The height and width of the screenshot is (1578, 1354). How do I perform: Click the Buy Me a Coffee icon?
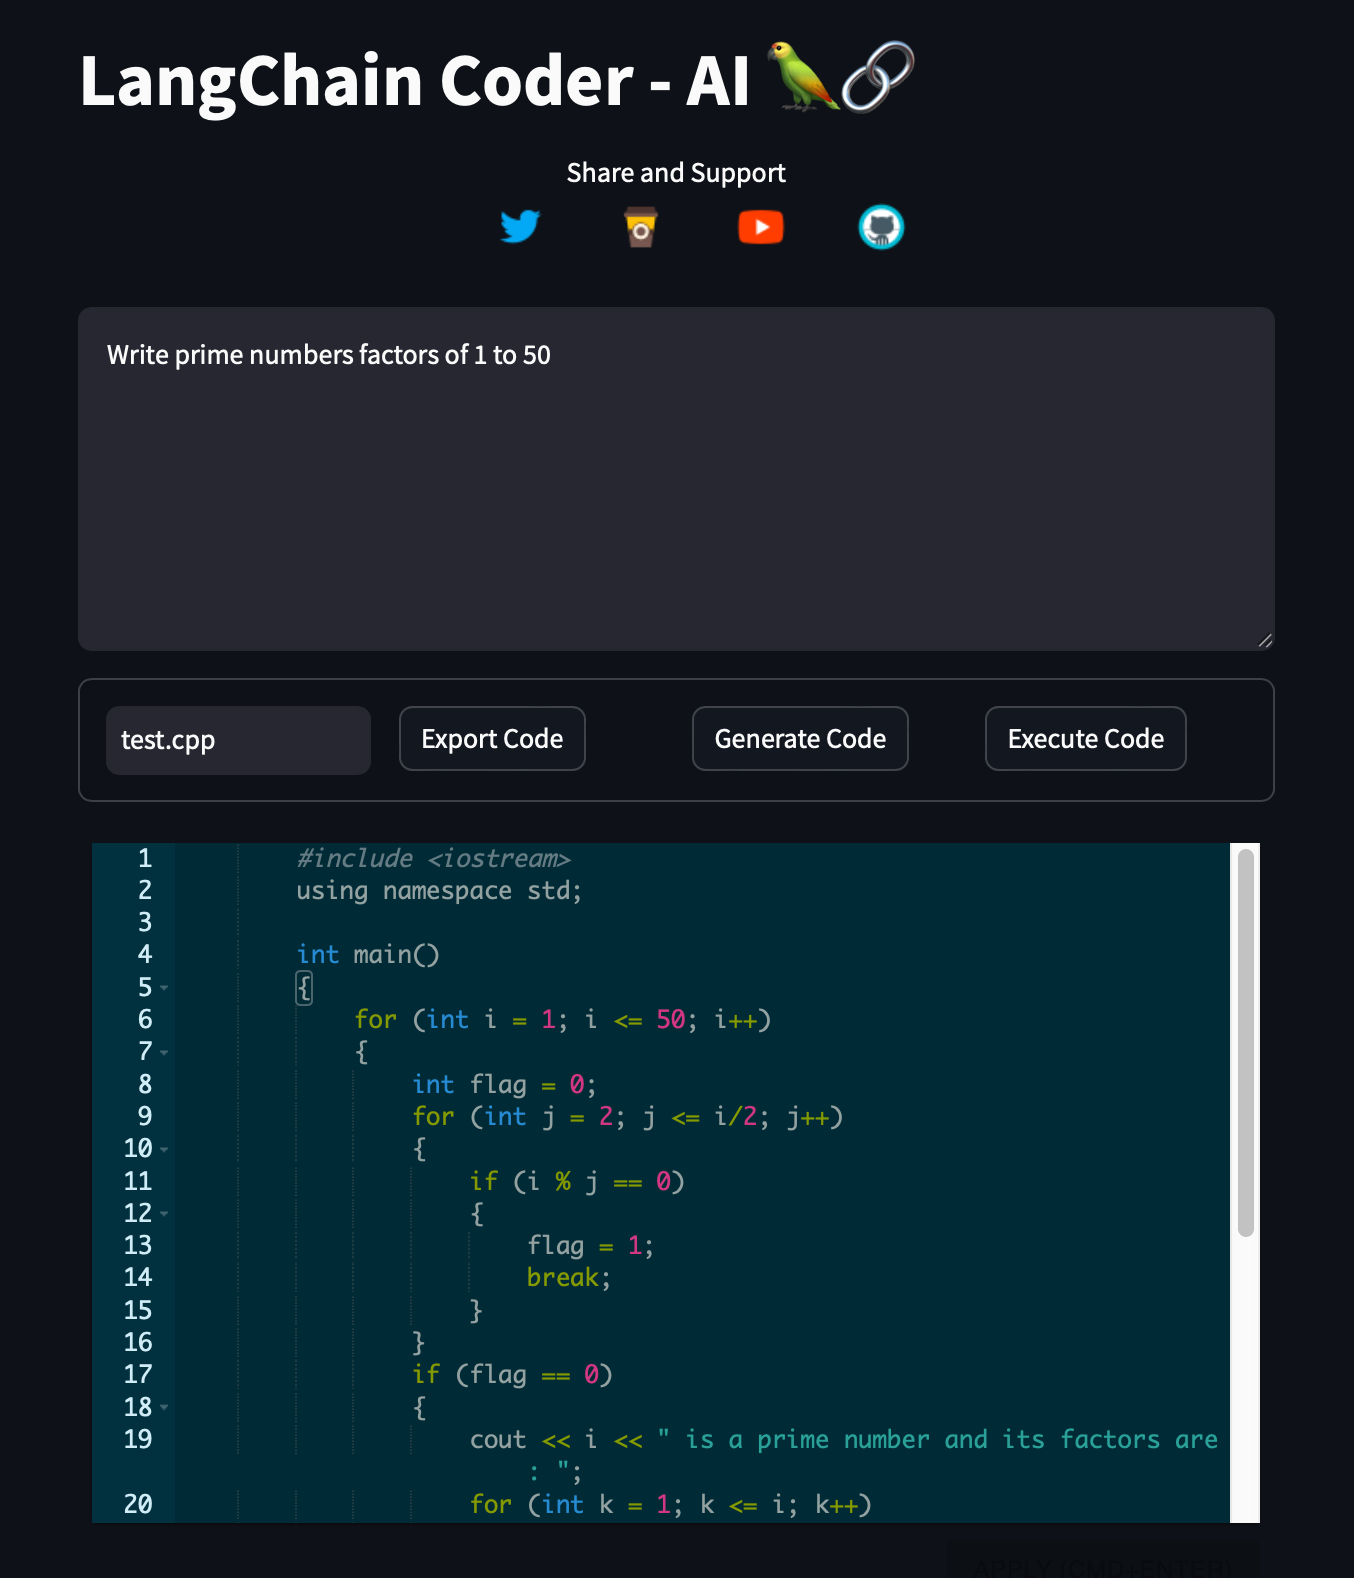[x=640, y=227]
